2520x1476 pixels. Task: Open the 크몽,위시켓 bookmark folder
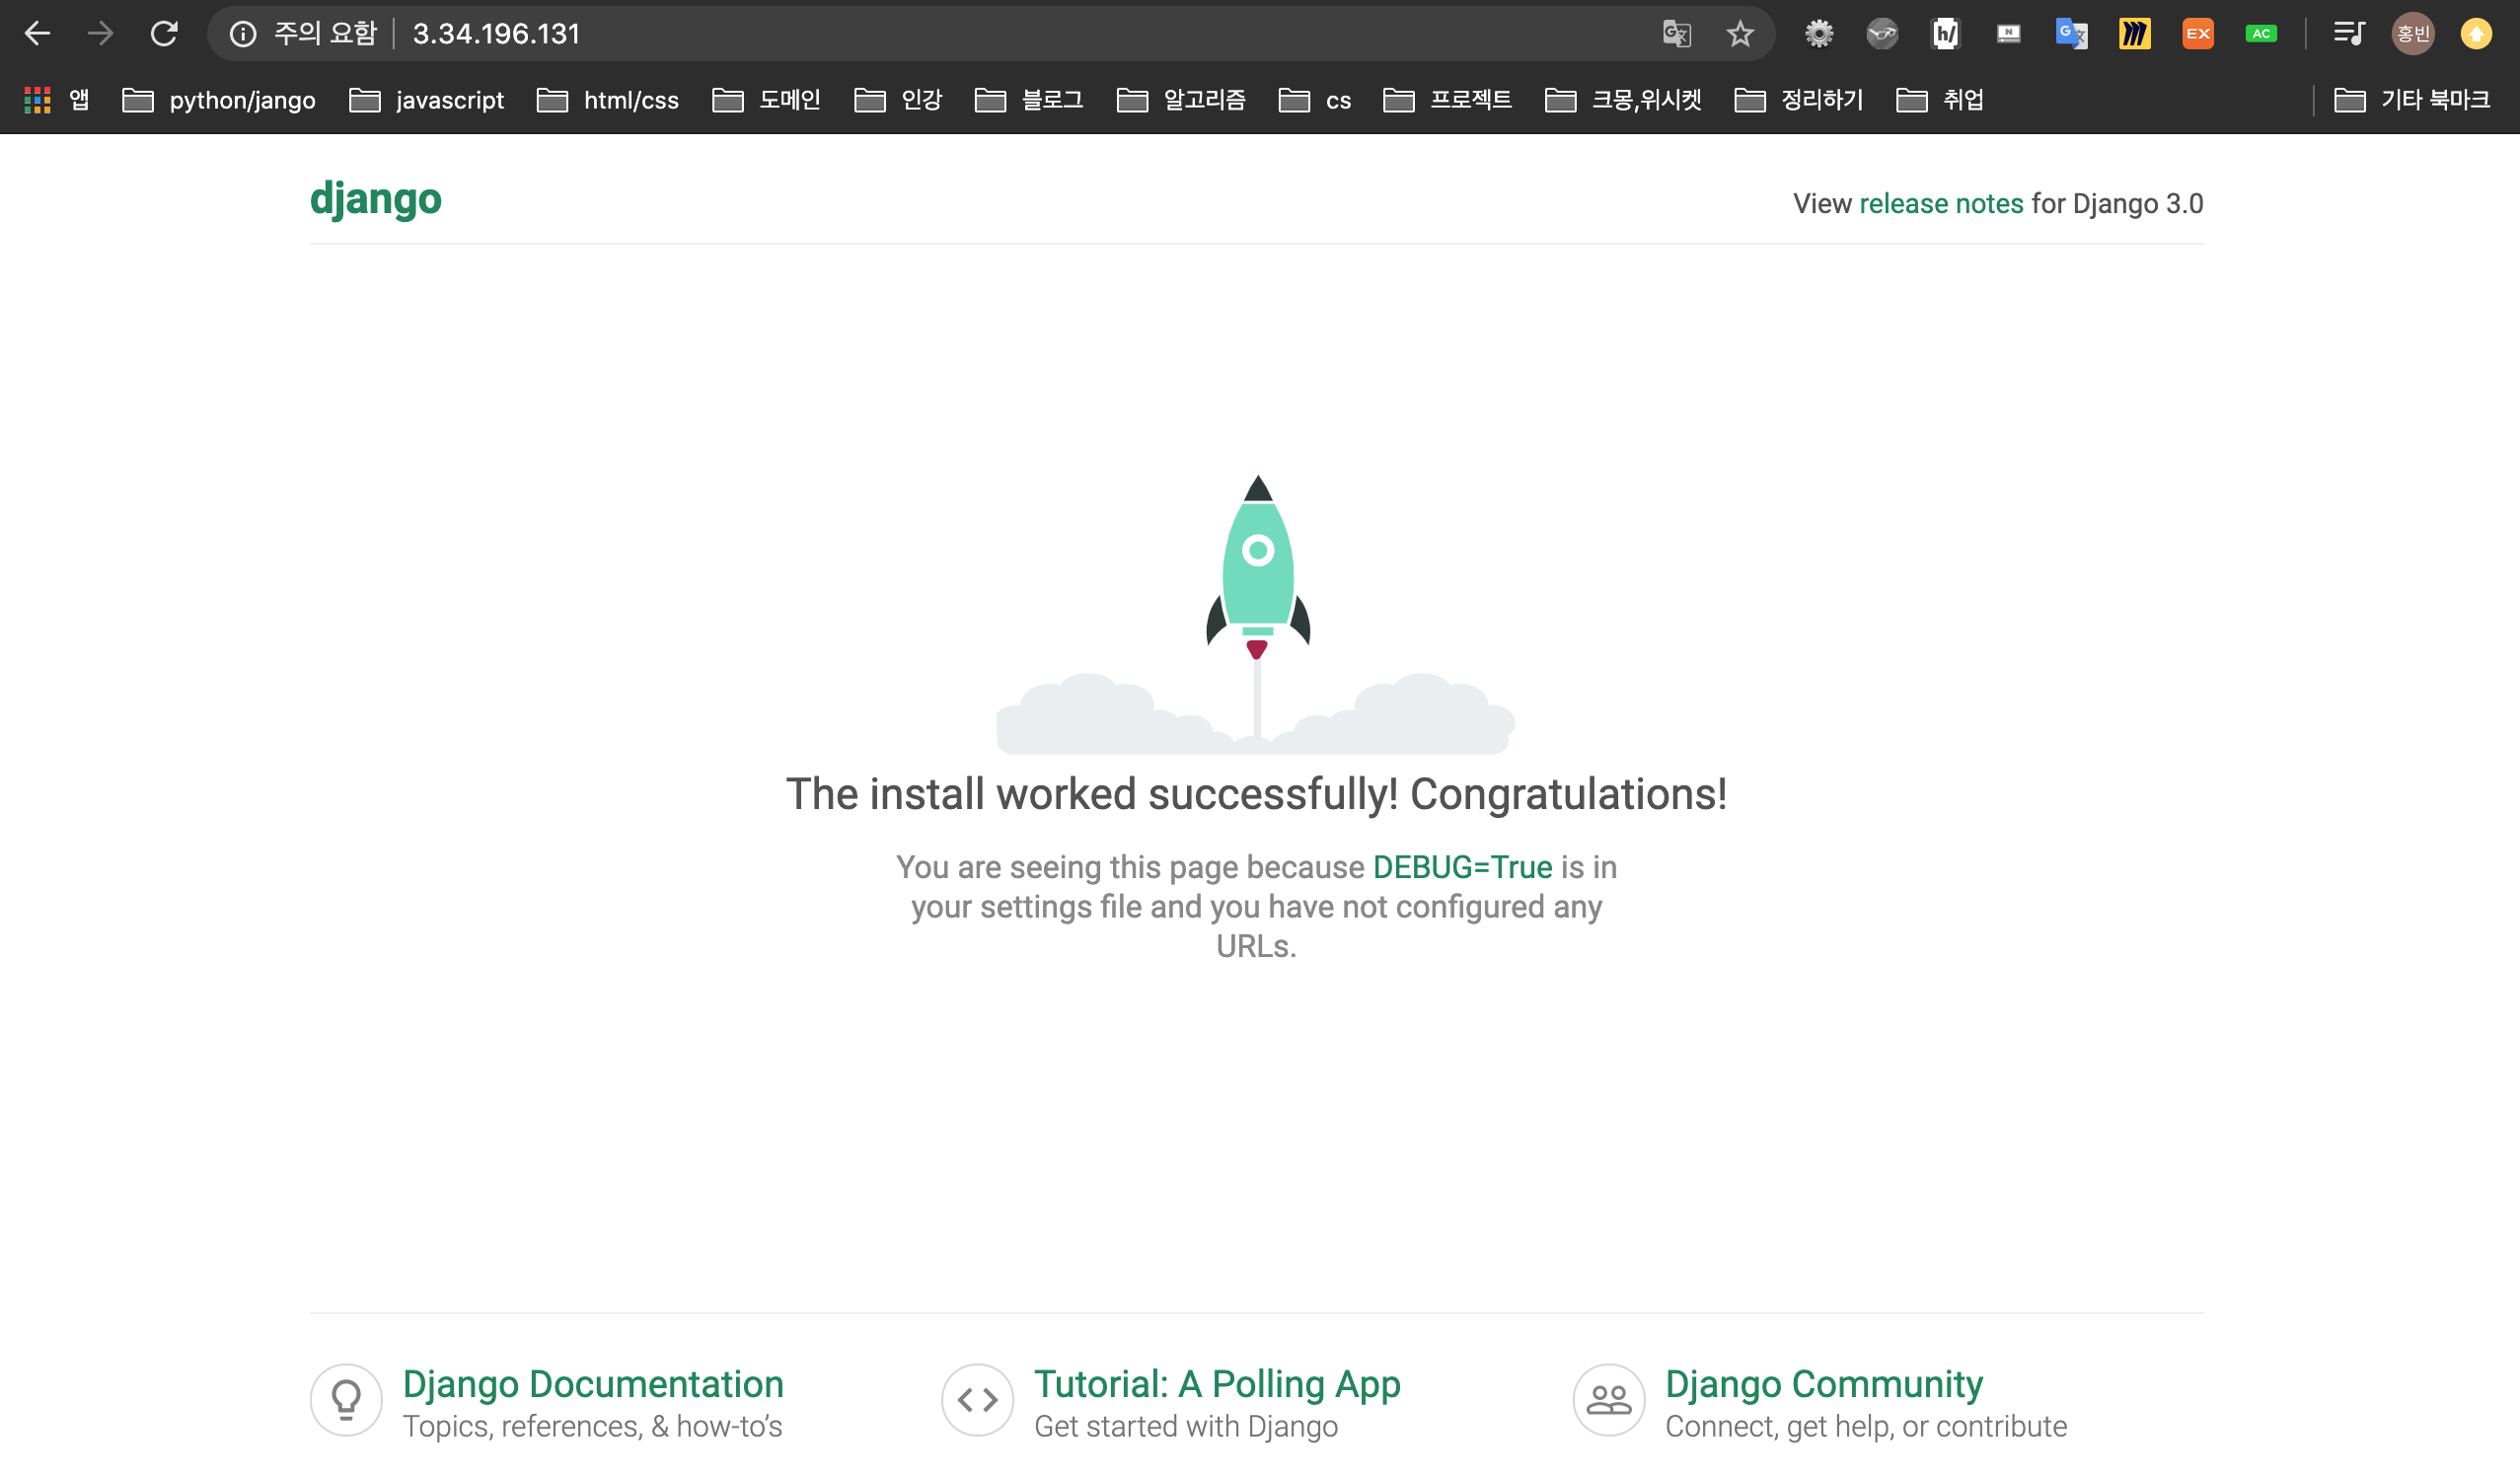coord(1622,100)
